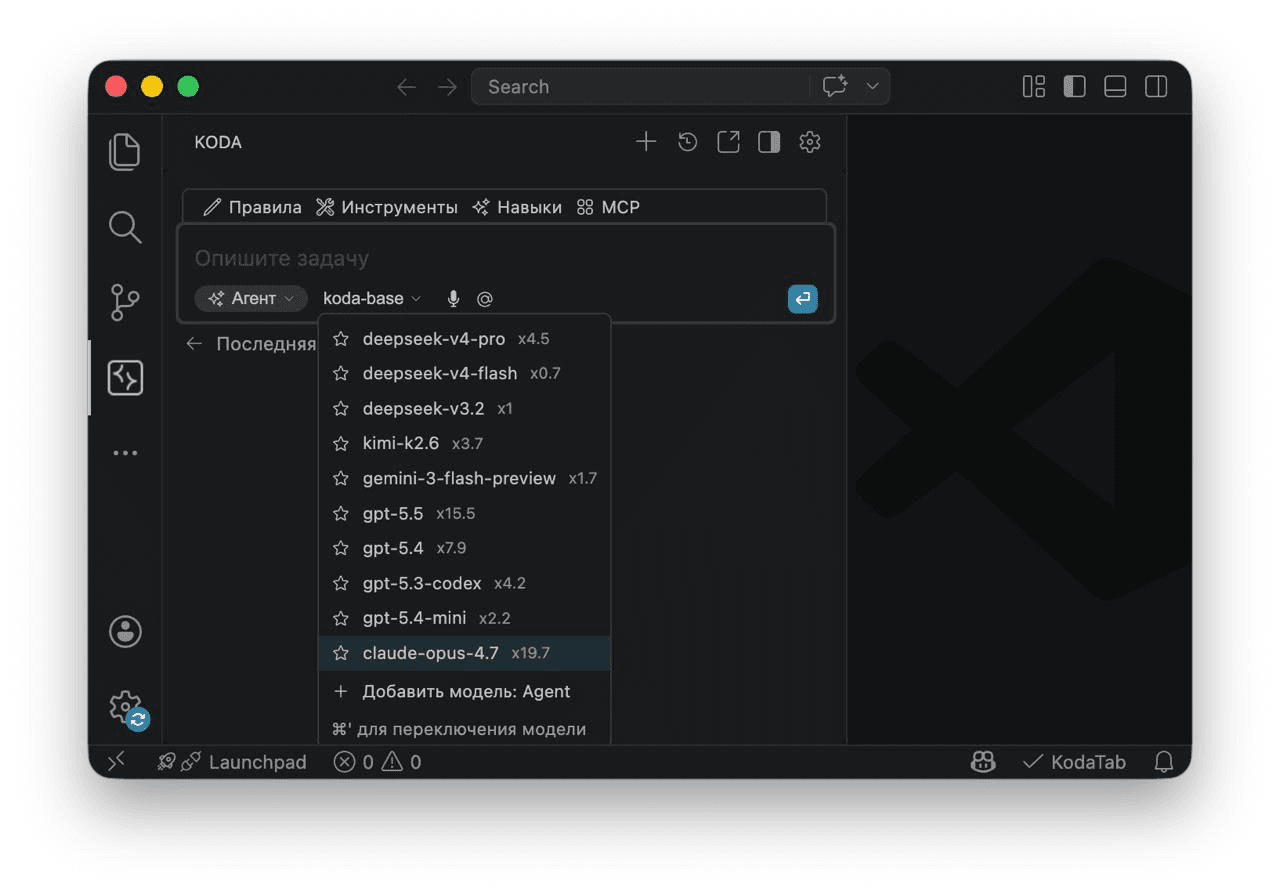Toggle the secondary sidebar from the title bar

click(1156, 86)
